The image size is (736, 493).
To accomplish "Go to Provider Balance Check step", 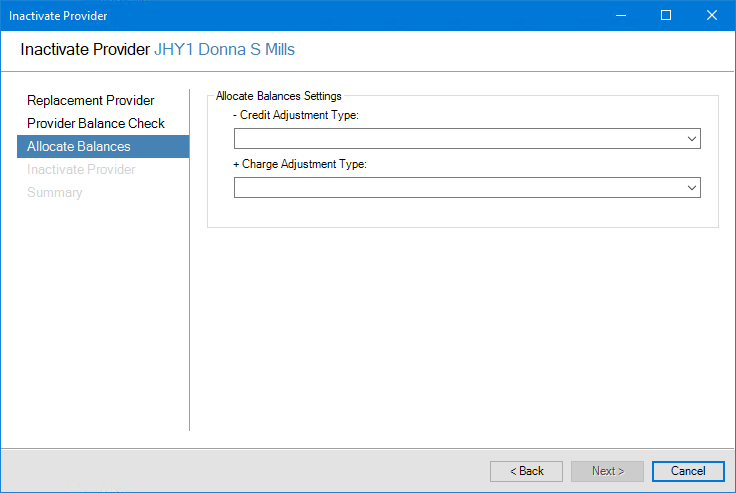I will (x=96, y=123).
